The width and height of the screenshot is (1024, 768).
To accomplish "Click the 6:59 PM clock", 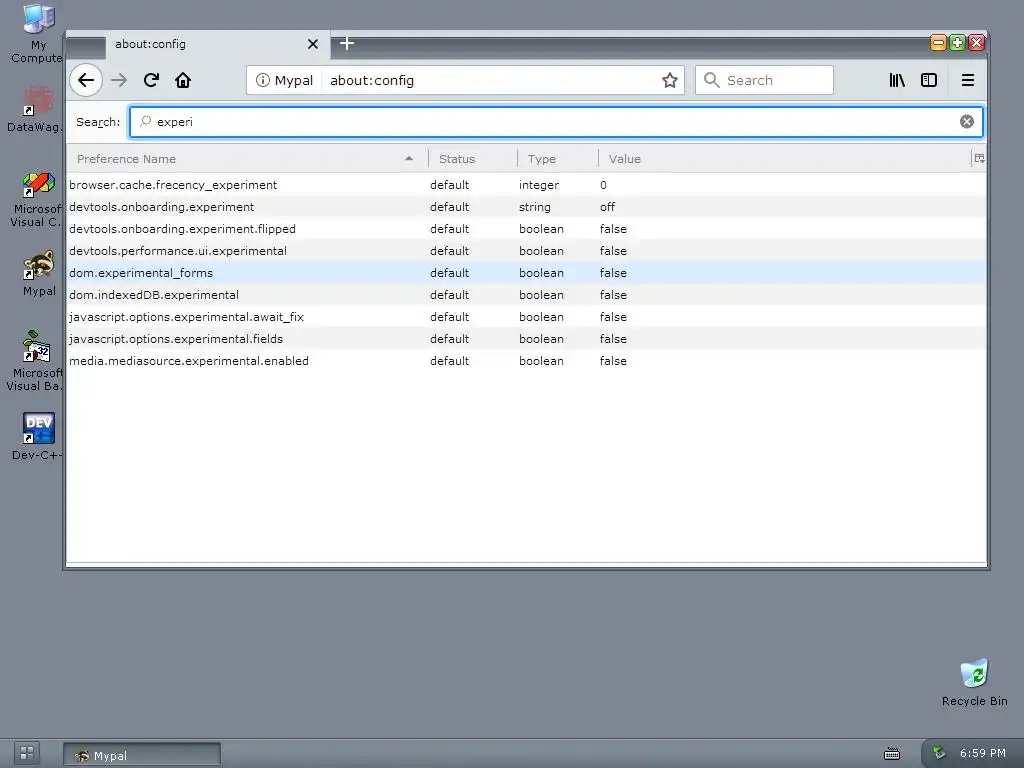I will [982, 753].
